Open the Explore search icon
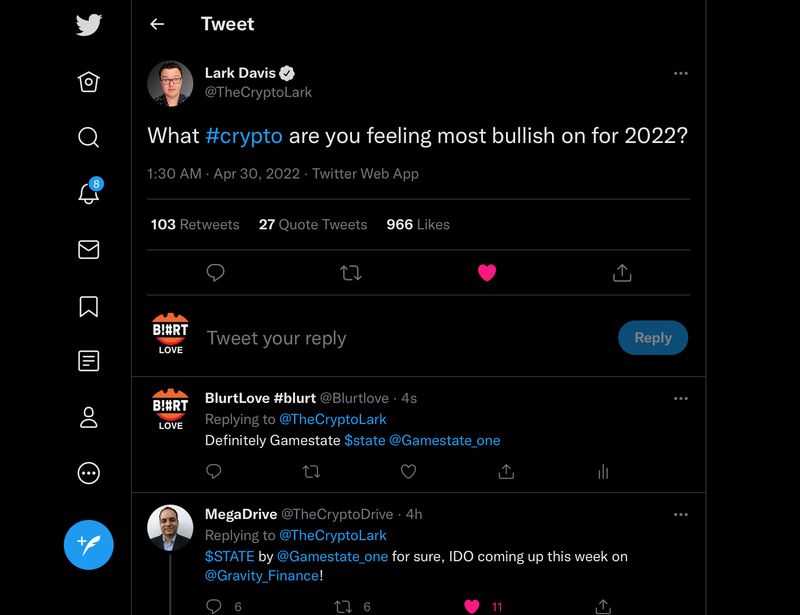 [x=89, y=137]
